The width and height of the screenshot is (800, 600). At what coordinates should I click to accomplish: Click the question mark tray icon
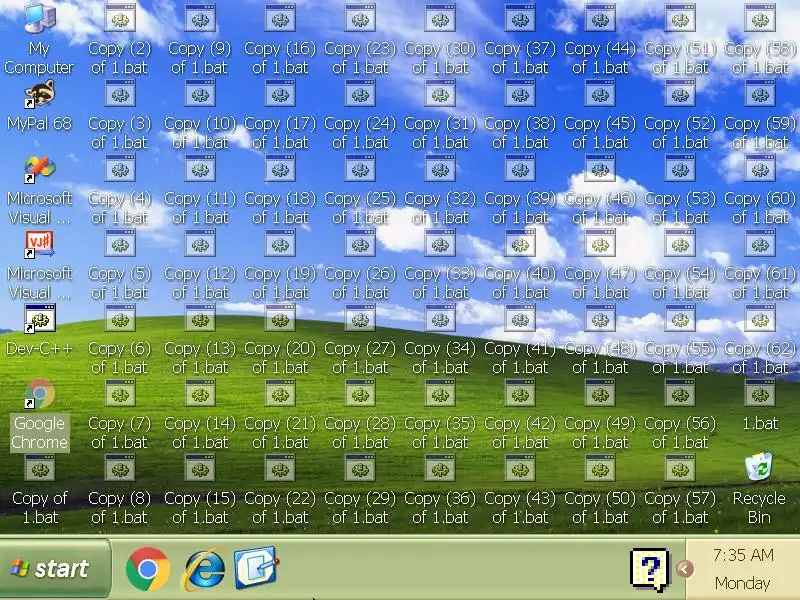[x=649, y=569]
